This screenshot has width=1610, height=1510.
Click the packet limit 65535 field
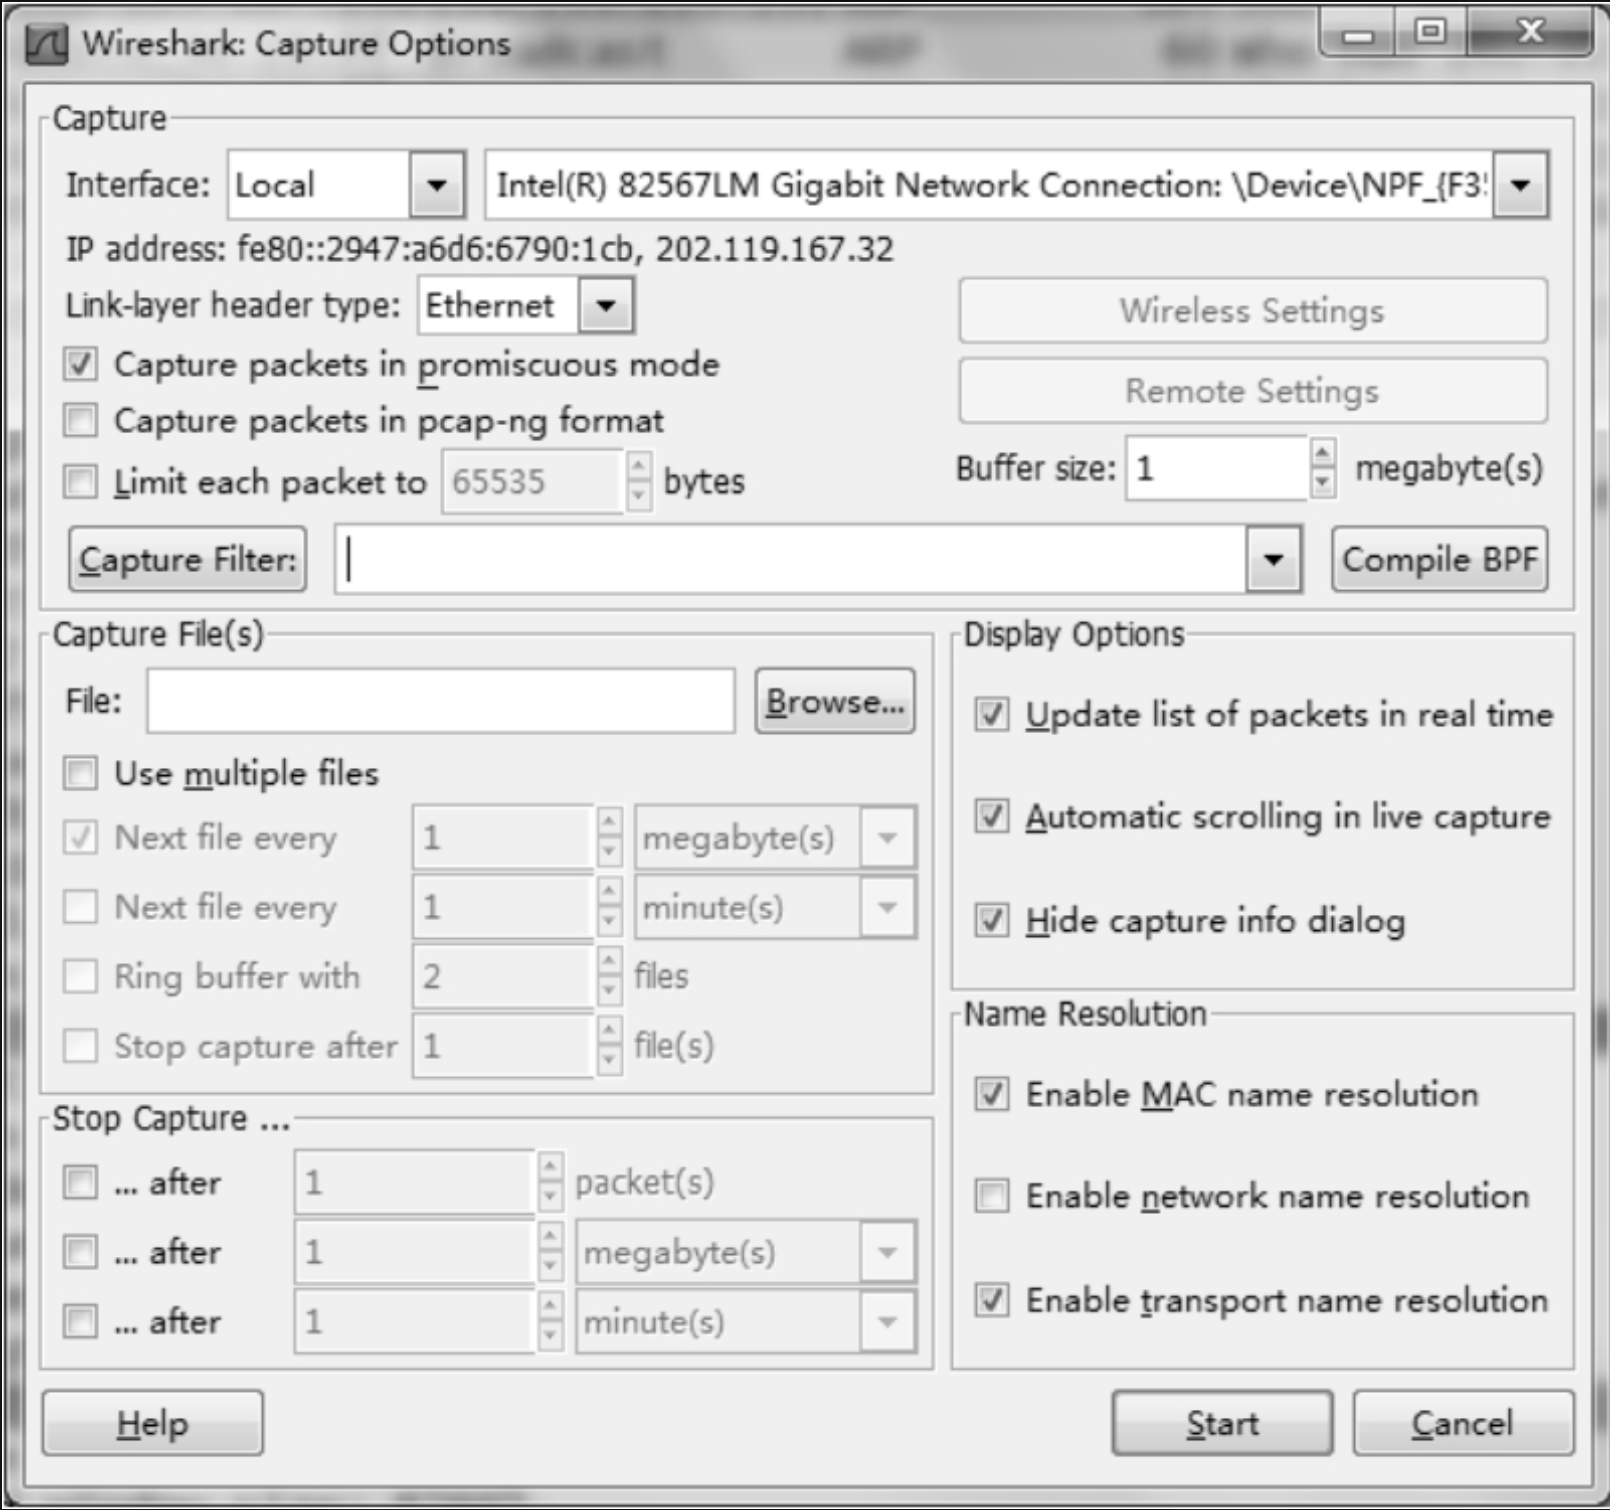tap(533, 482)
